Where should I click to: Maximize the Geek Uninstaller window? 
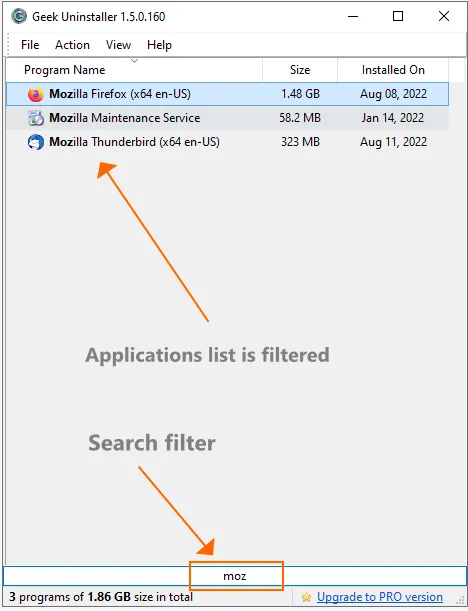click(398, 16)
